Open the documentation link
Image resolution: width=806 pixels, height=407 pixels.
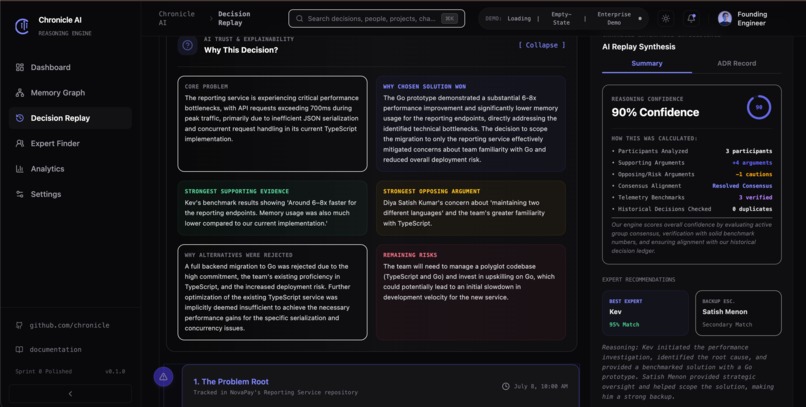tap(56, 349)
